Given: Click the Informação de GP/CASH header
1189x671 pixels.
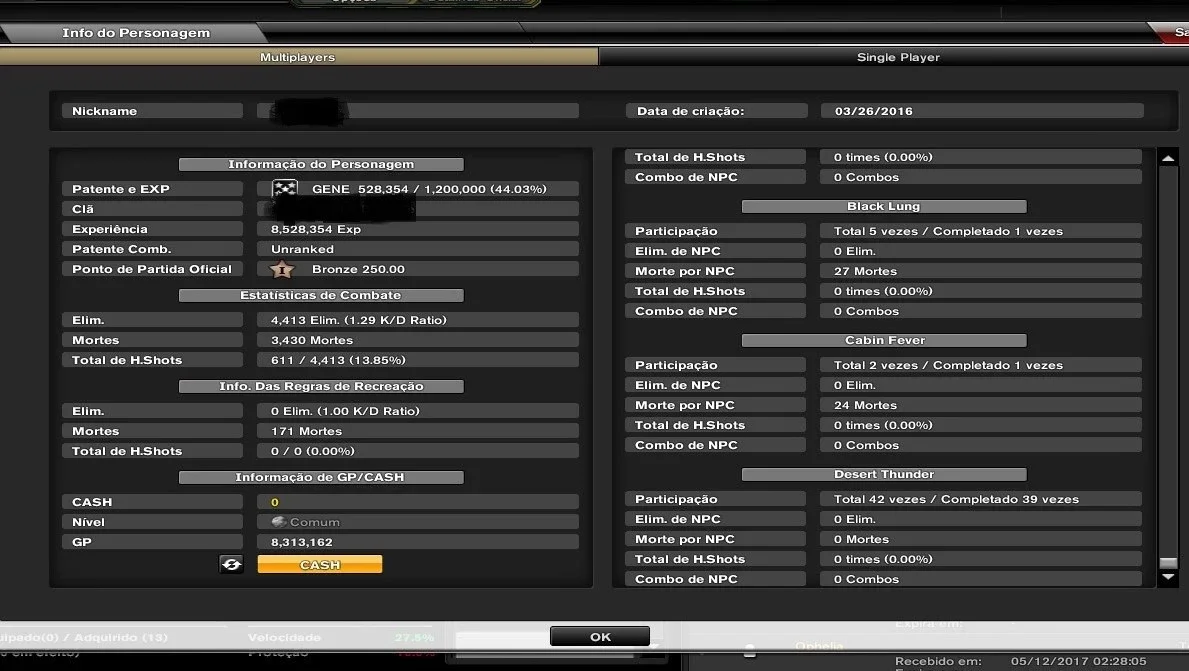Looking at the screenshot, I should coord(321,478).
